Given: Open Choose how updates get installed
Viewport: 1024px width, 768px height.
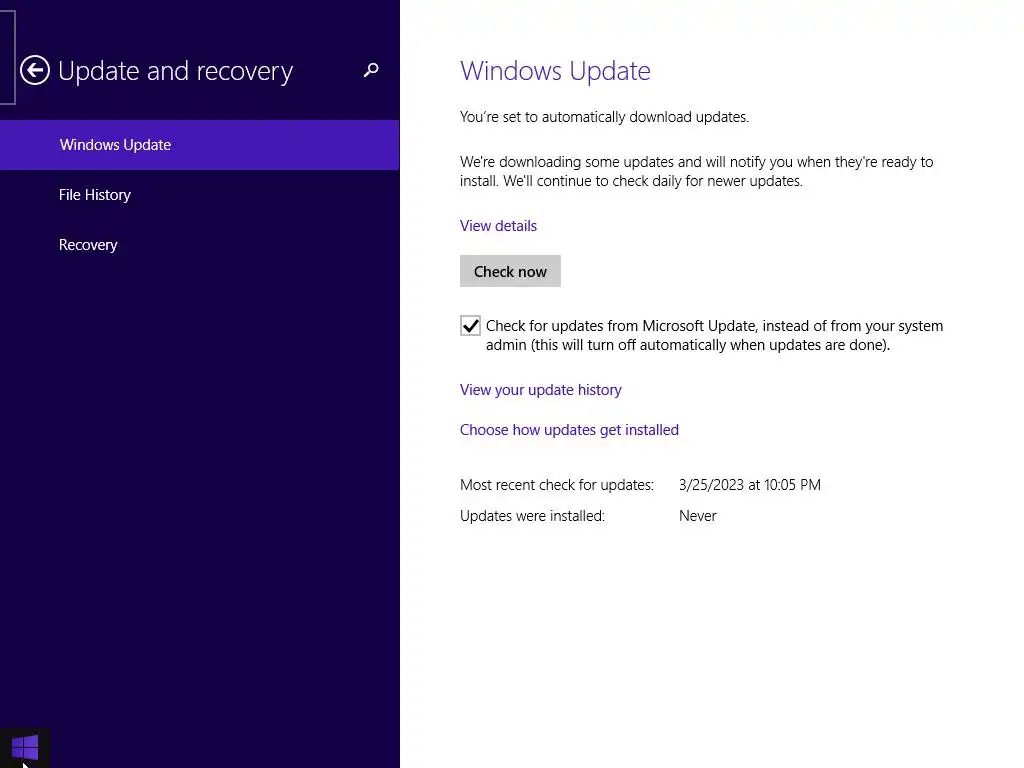Looking at the screenshot, I should pyautogui.click(x=569, y=430).
